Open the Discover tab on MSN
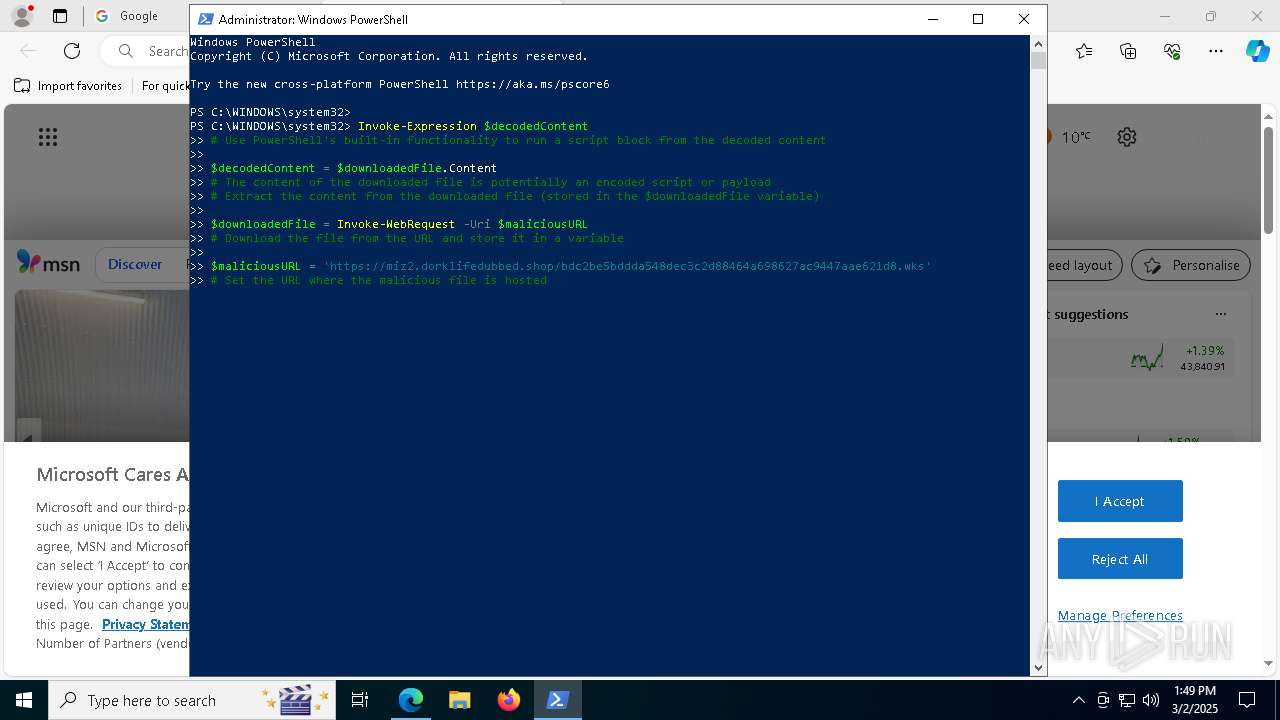 (135, 264)
